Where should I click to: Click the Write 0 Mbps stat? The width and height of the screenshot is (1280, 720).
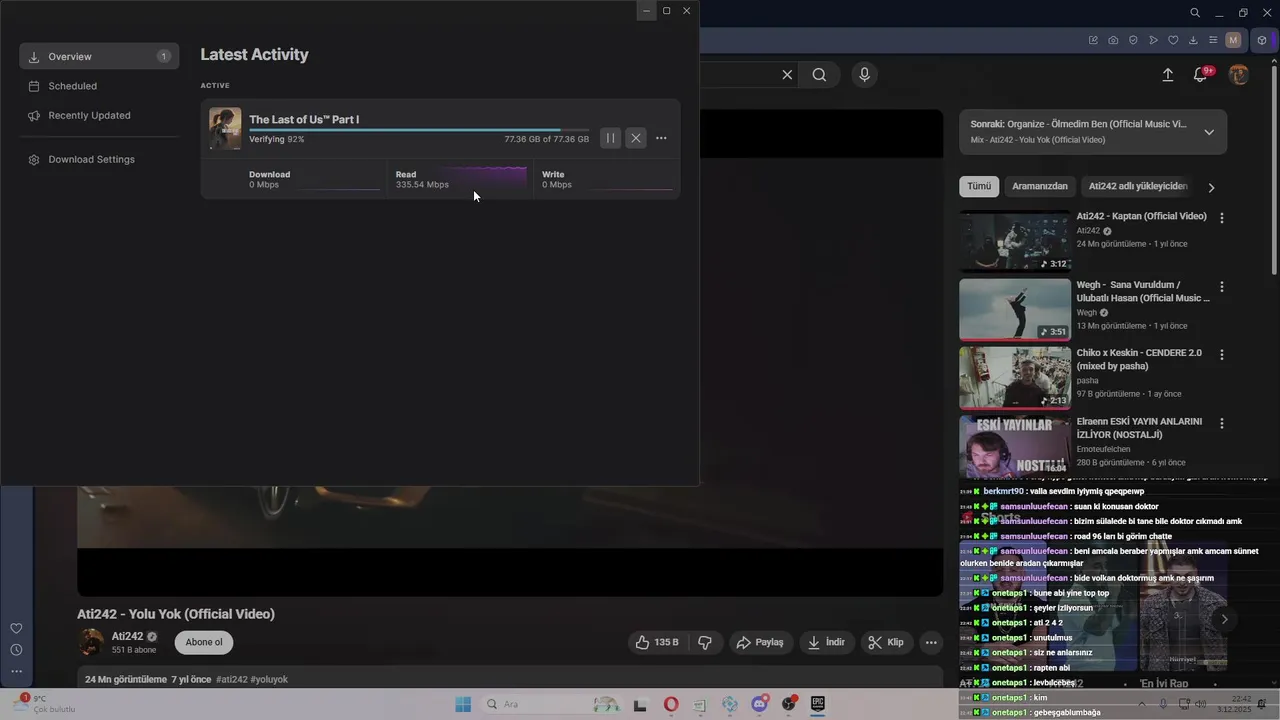[607, 179]
